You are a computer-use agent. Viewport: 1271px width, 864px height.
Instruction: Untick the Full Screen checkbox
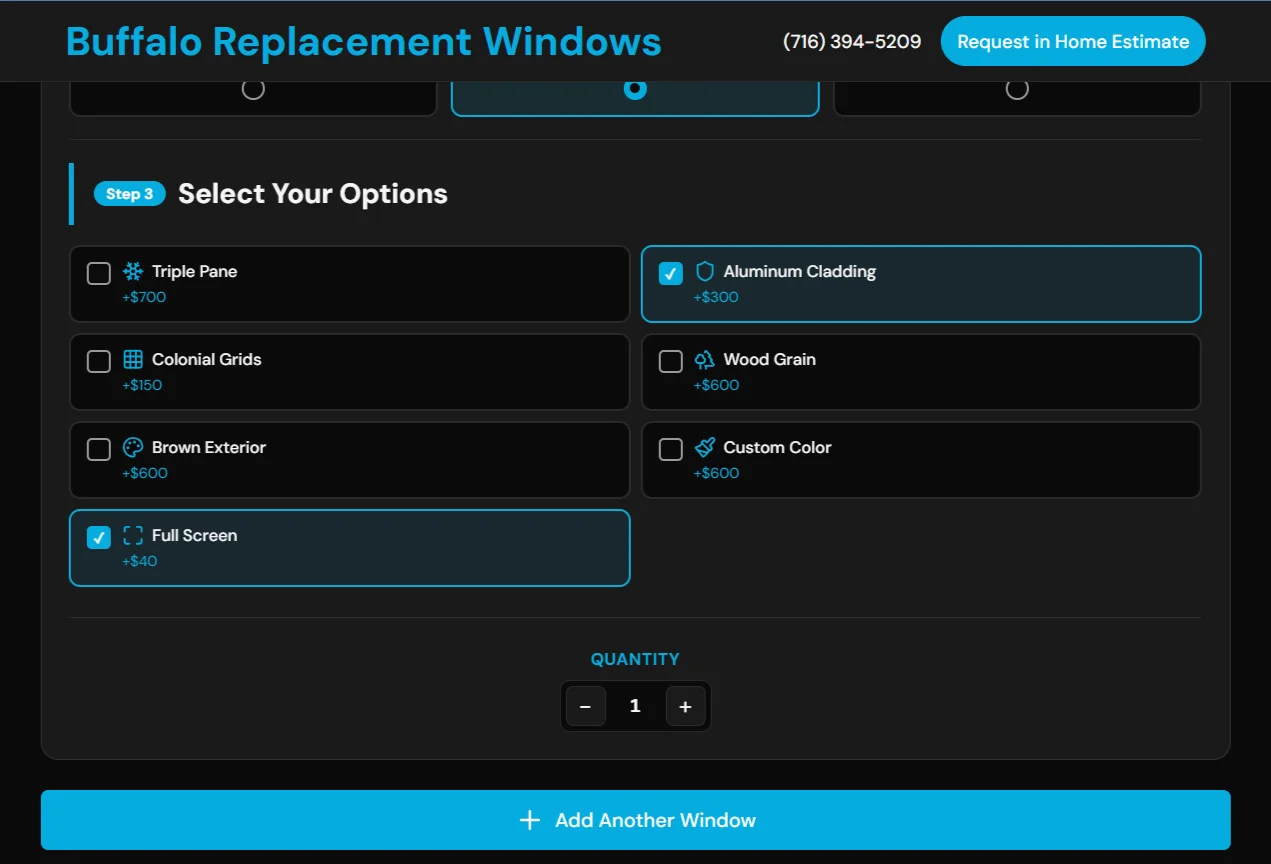pyautogui.click(x=99, y=537)
